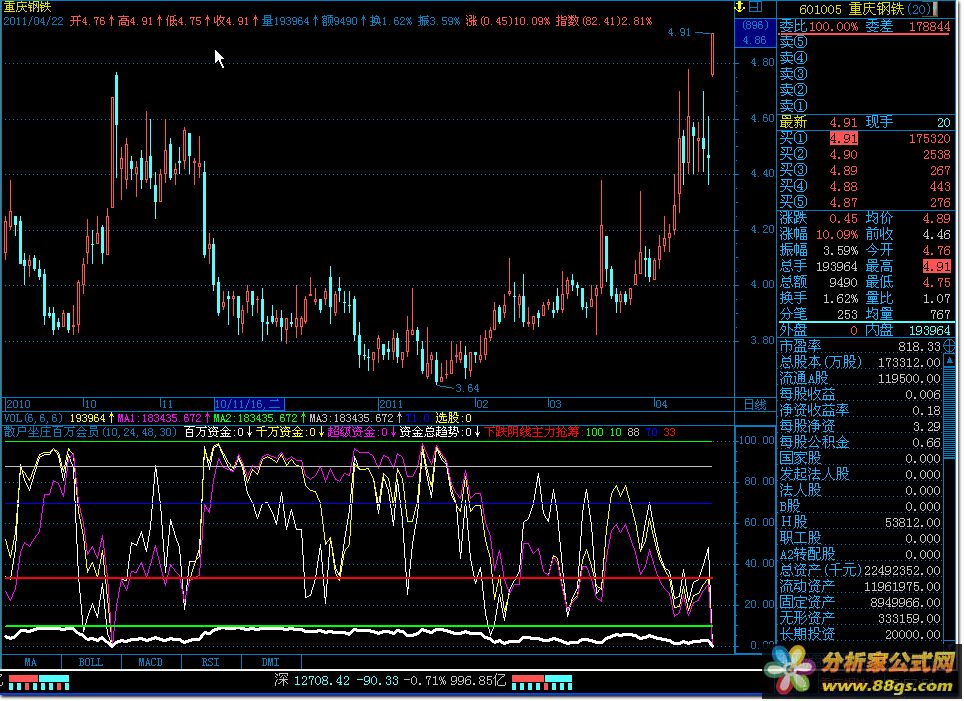Click the 委比 100.00% value

point(834,26)
